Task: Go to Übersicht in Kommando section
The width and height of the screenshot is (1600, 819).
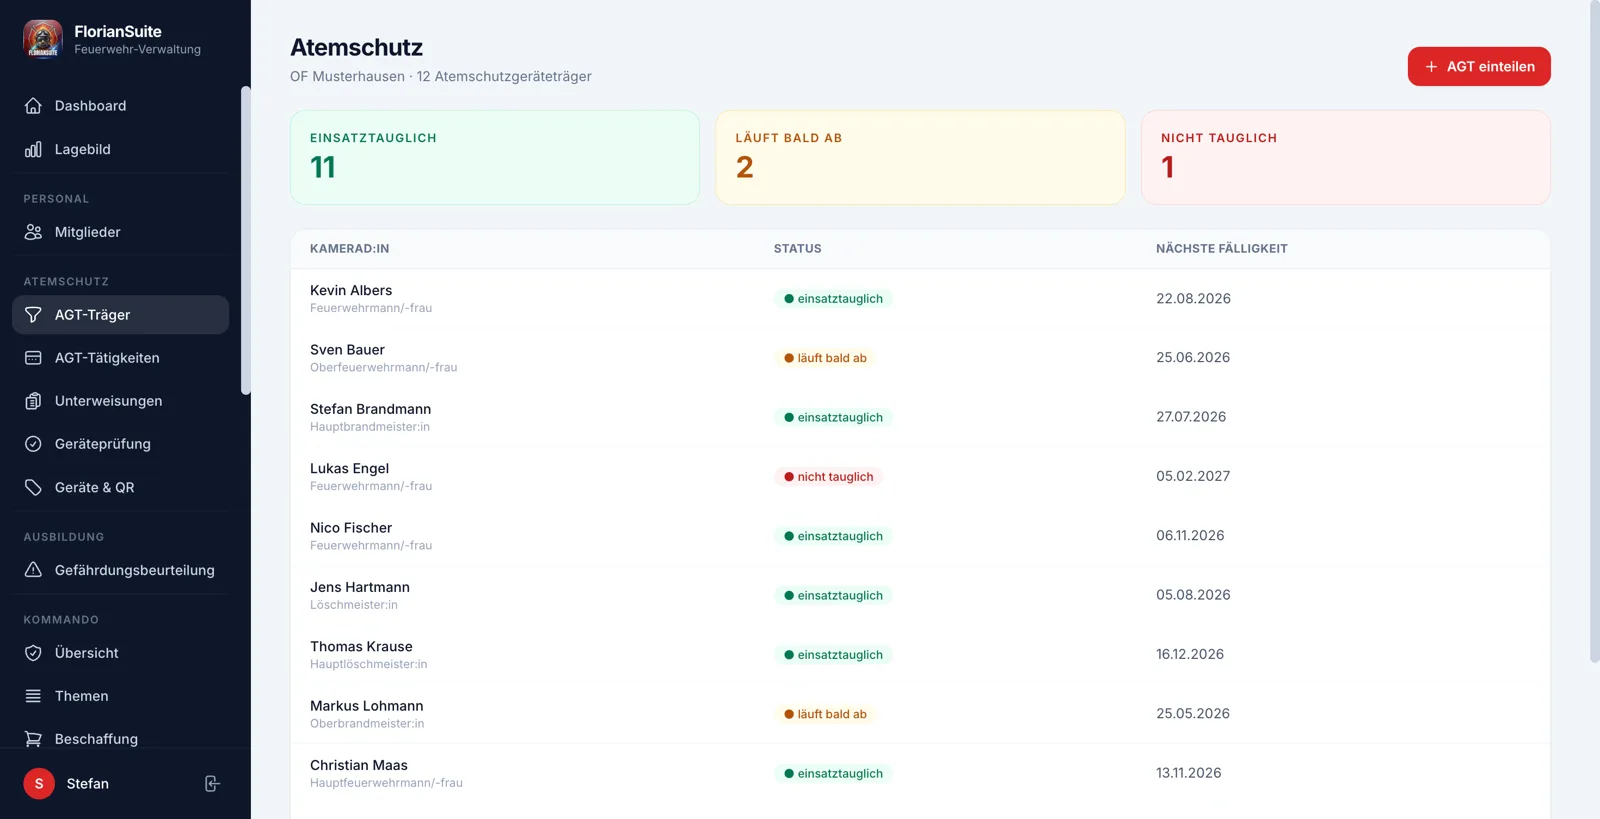Action: click(120, 653)
